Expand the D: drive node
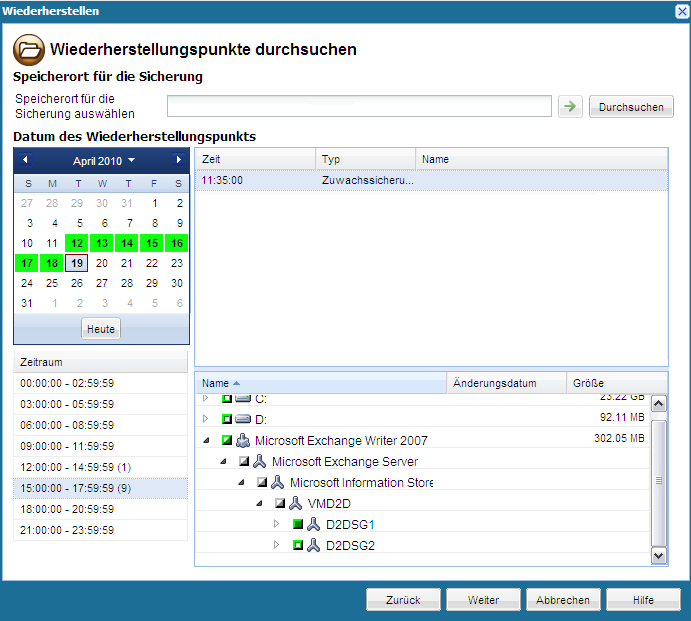Viewport: 691px width, 621px height. [x=205, y=419]
